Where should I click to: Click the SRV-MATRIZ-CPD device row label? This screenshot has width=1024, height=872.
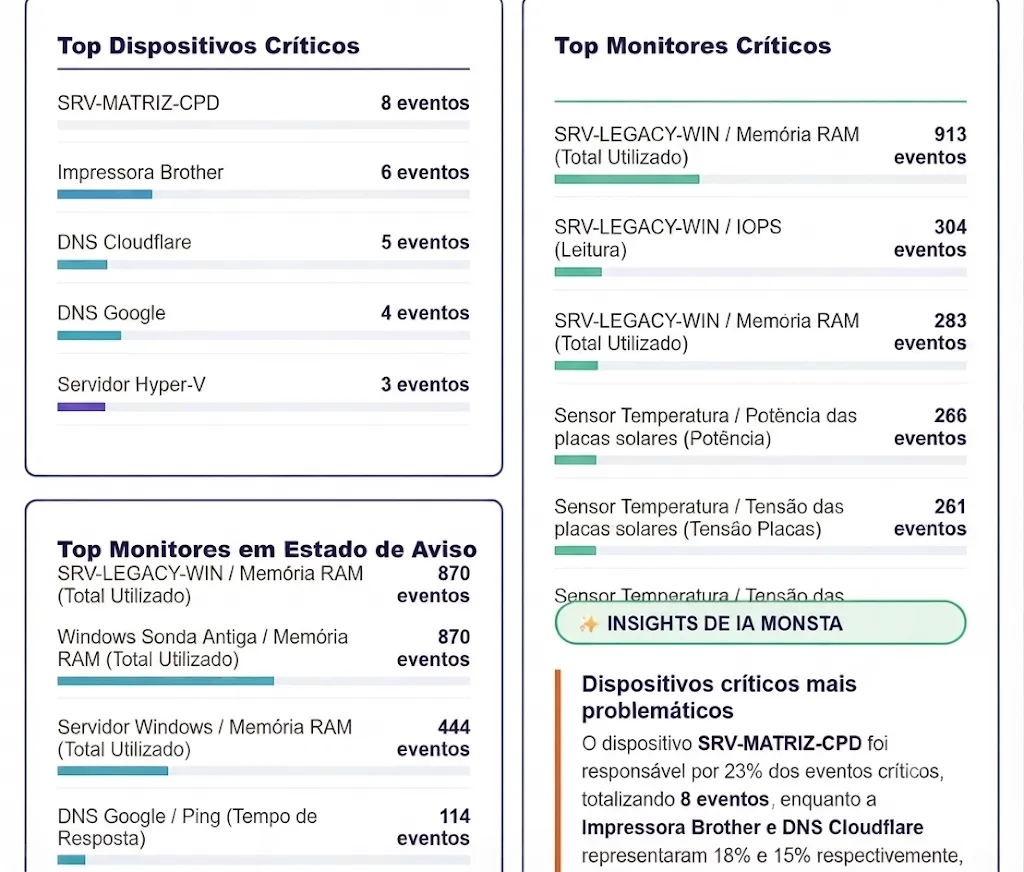click(x=138, y=103)
